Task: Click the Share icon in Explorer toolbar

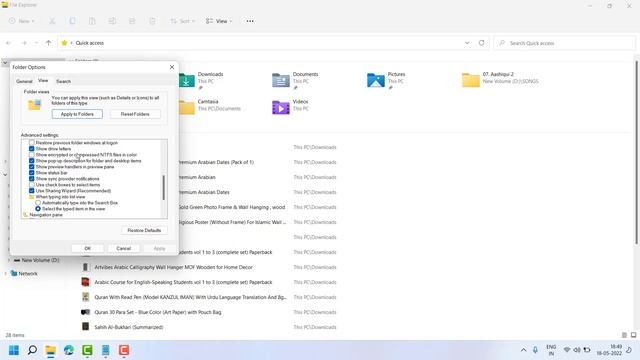Action: click(132, 21)
